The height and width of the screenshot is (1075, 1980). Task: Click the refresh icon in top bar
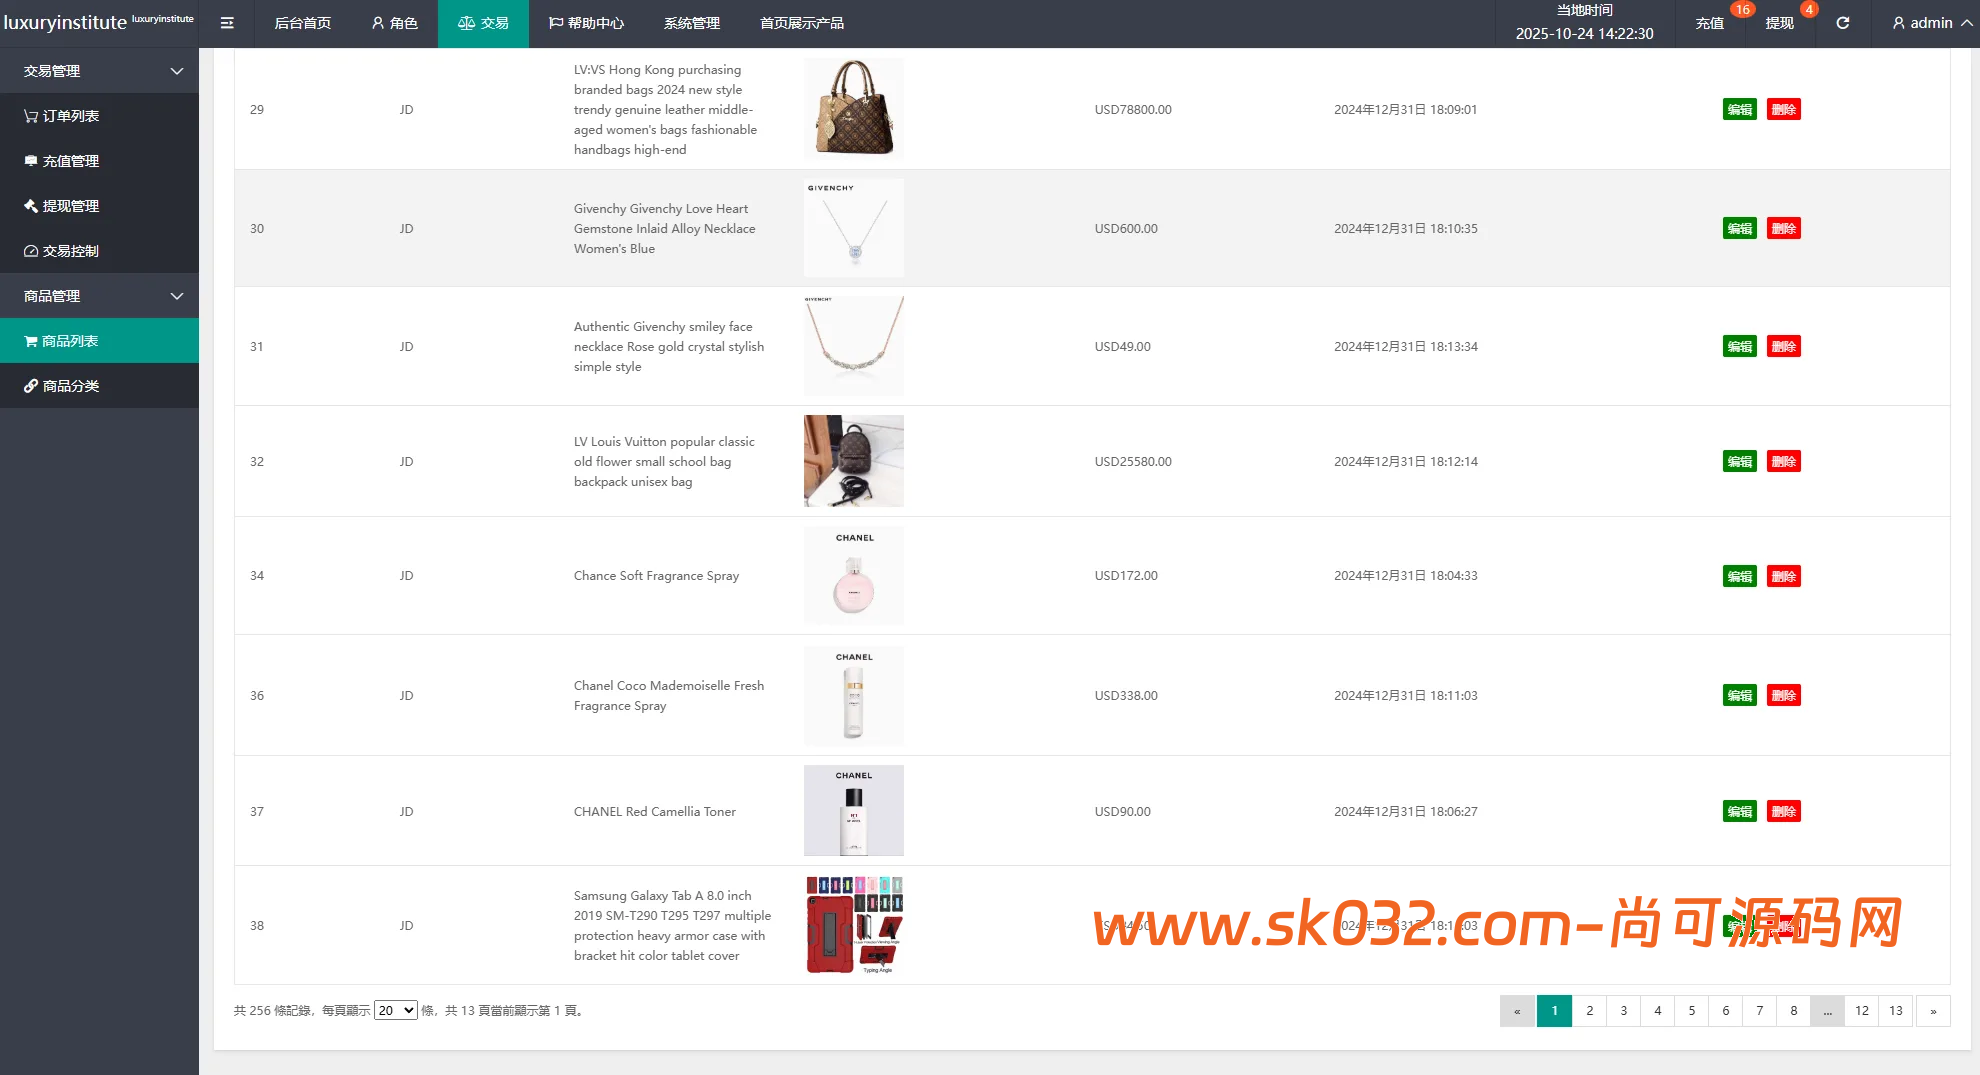tap(1842, 23)
